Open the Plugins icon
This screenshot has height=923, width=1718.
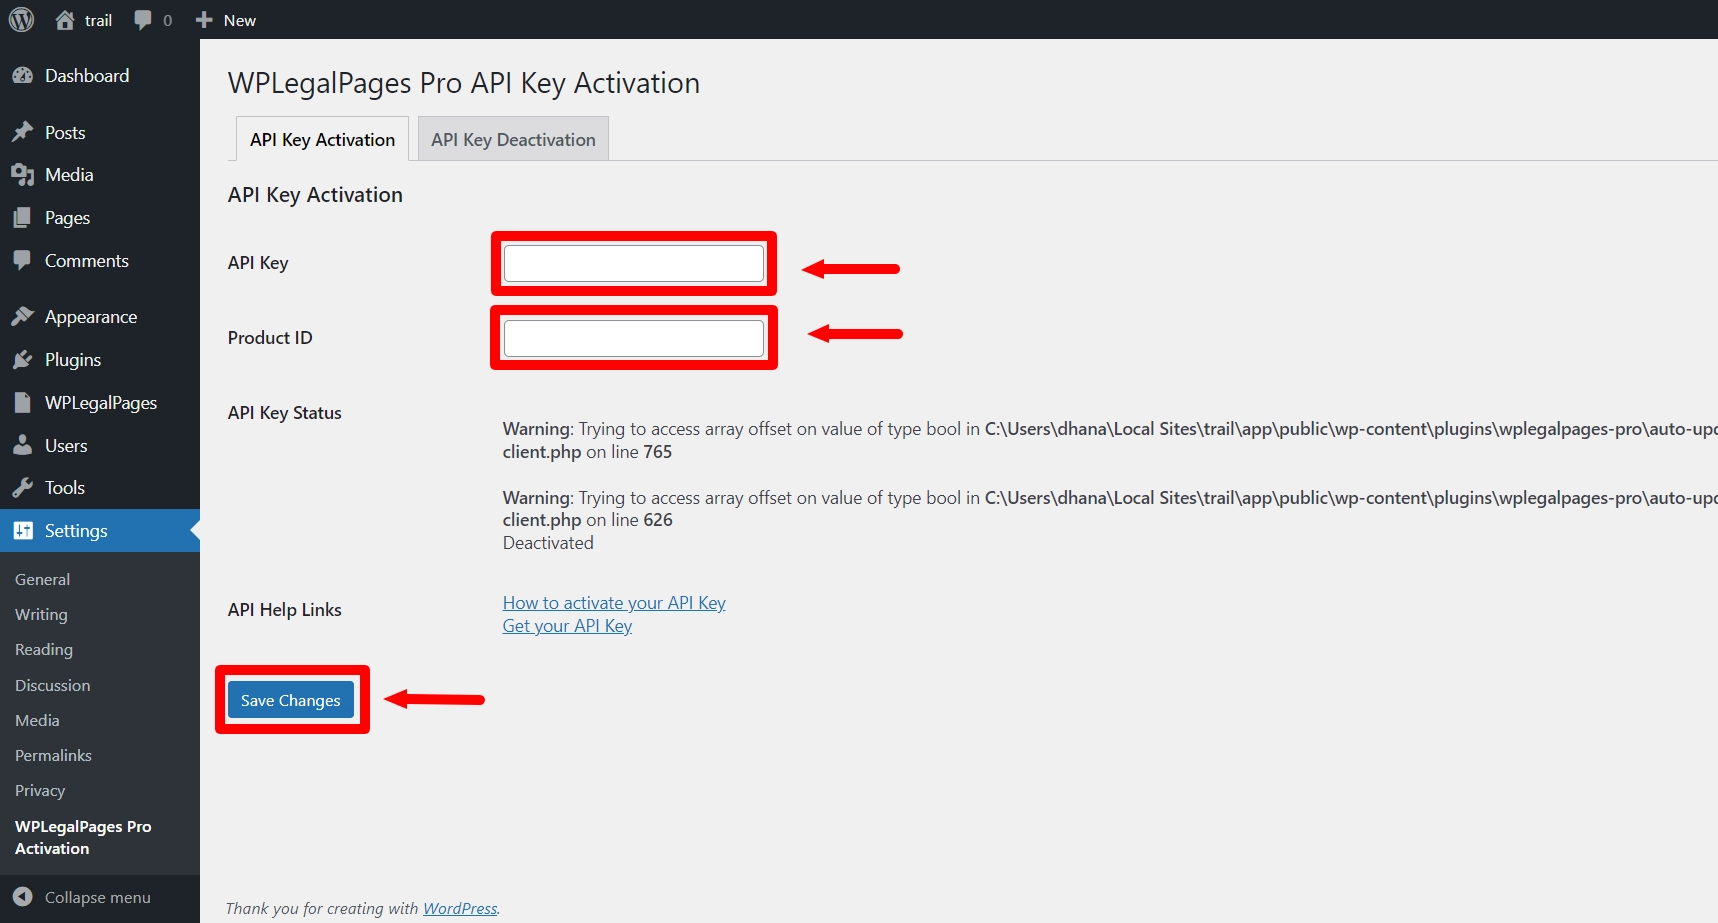[x=24, y=359]
